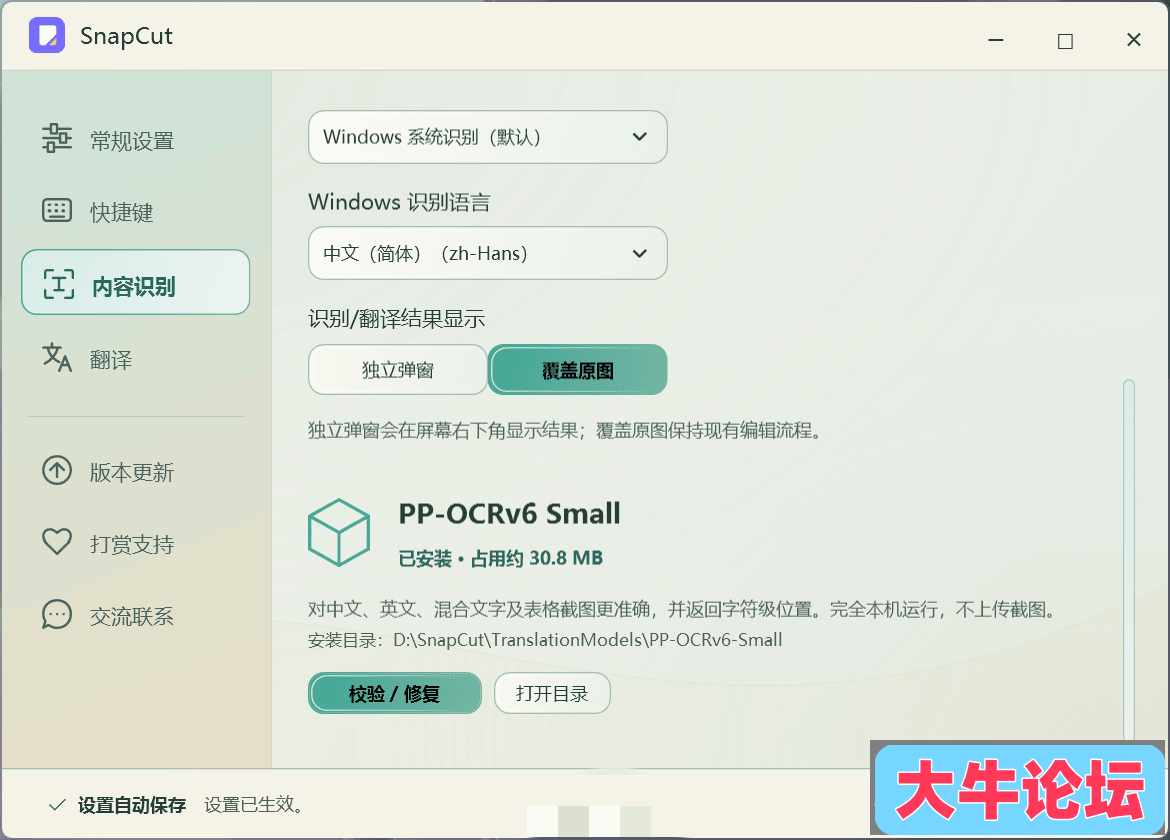Minimize the SnapCut window

pyautogui.click(x=996, y=40)
